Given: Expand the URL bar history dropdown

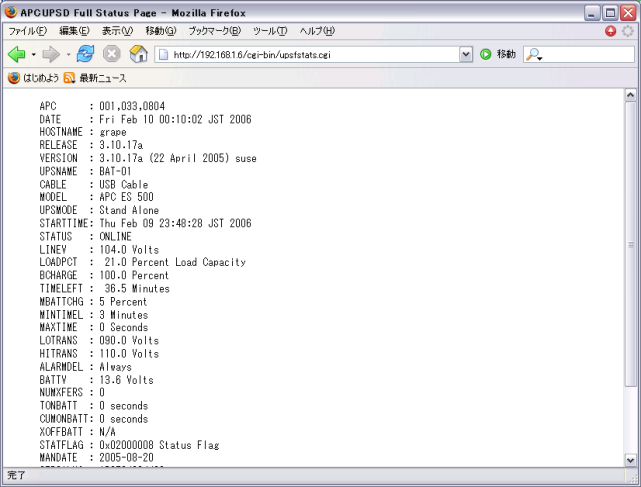Looking at the screenshot, I should 466,54.
